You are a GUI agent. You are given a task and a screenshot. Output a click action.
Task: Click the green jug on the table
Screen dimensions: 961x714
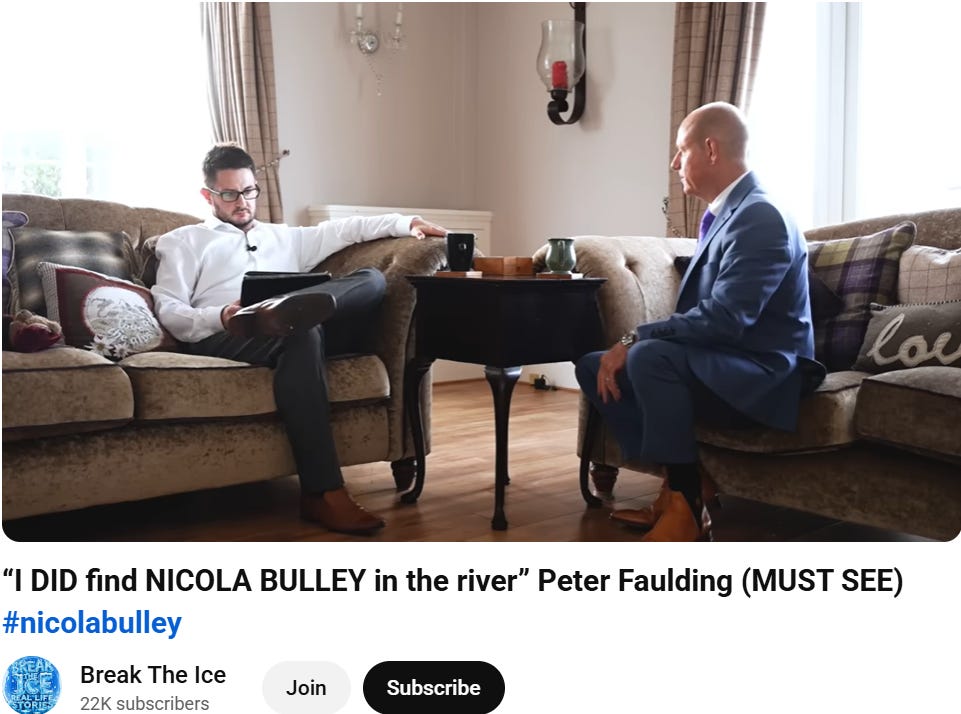click(x=560, y=256)
